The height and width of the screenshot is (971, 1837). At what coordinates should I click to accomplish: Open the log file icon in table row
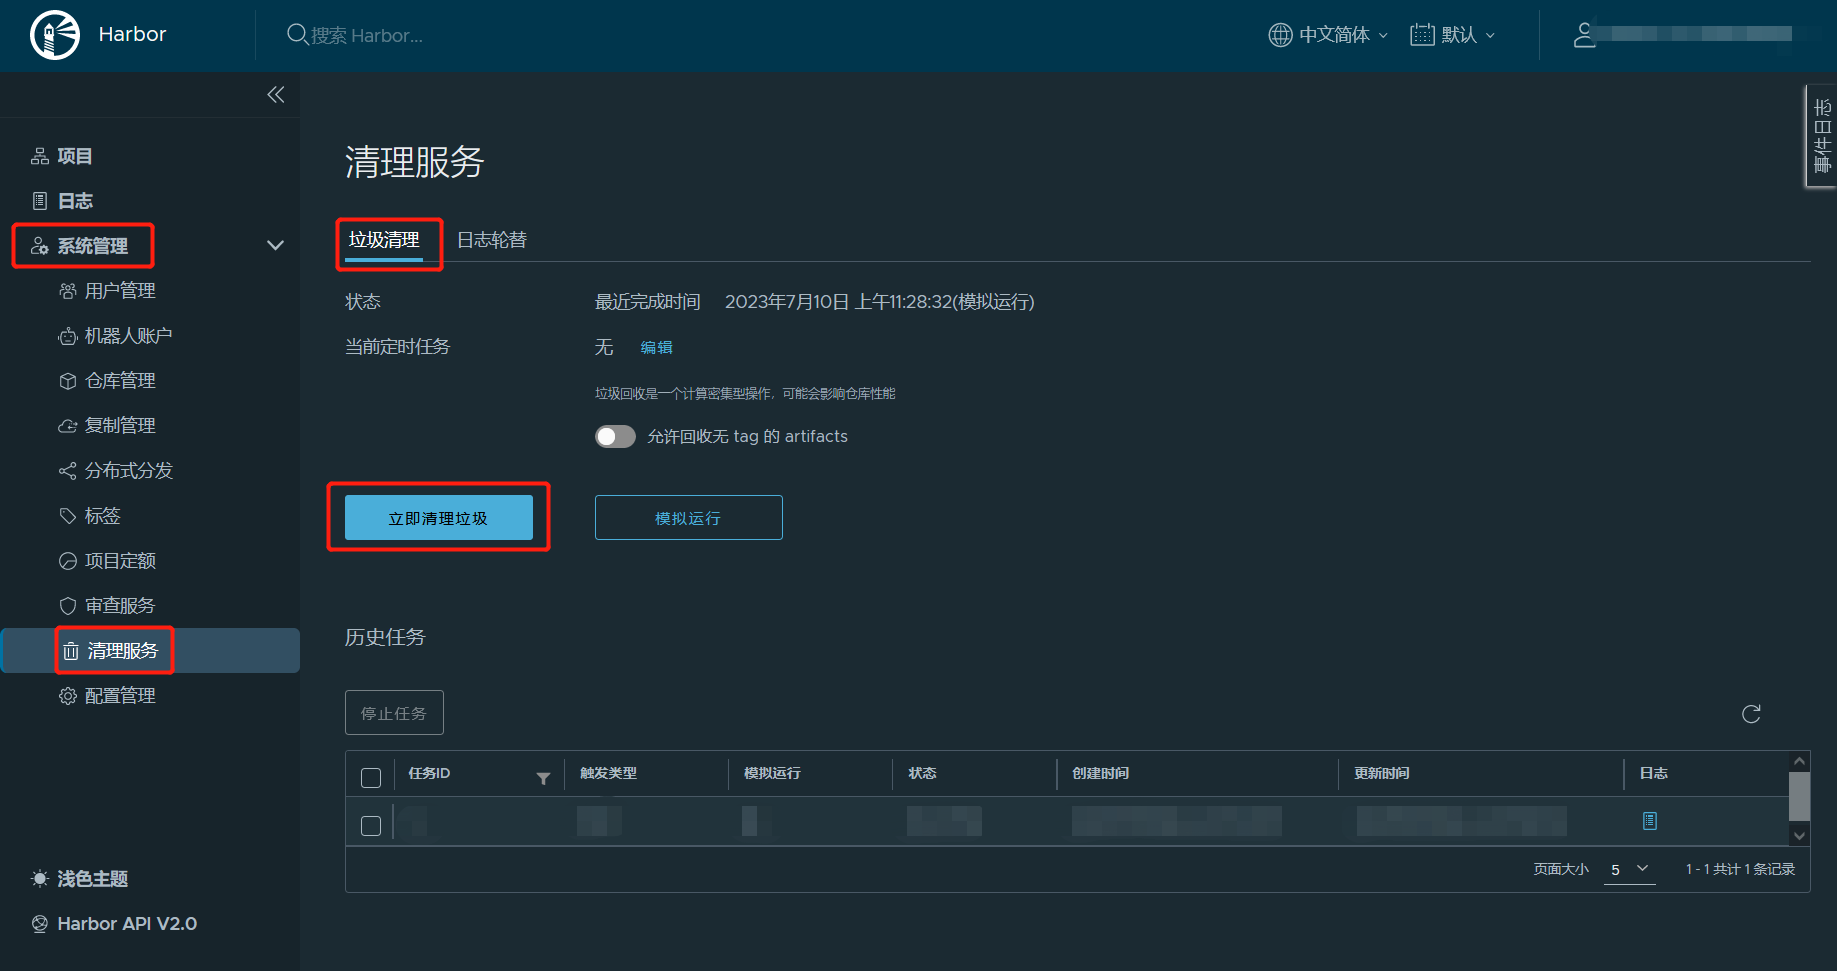[x=1650, y=821]
